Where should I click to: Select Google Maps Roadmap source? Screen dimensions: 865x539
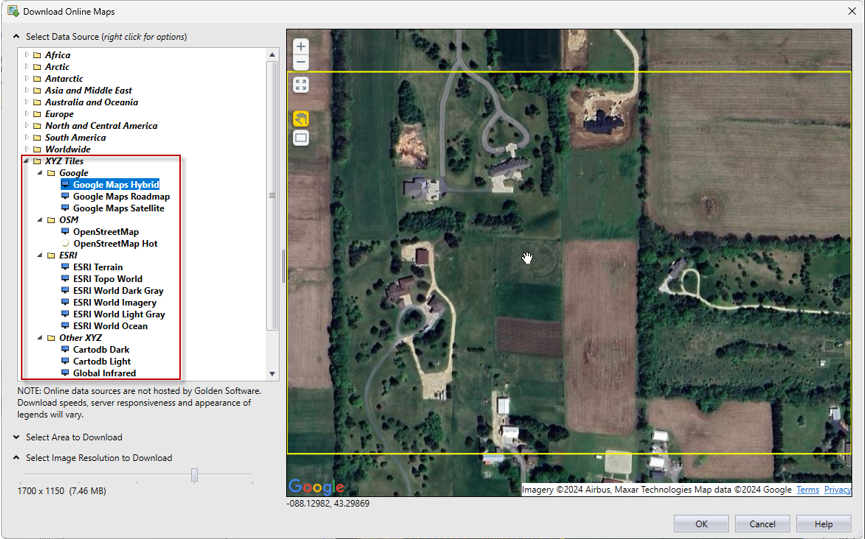121,197
